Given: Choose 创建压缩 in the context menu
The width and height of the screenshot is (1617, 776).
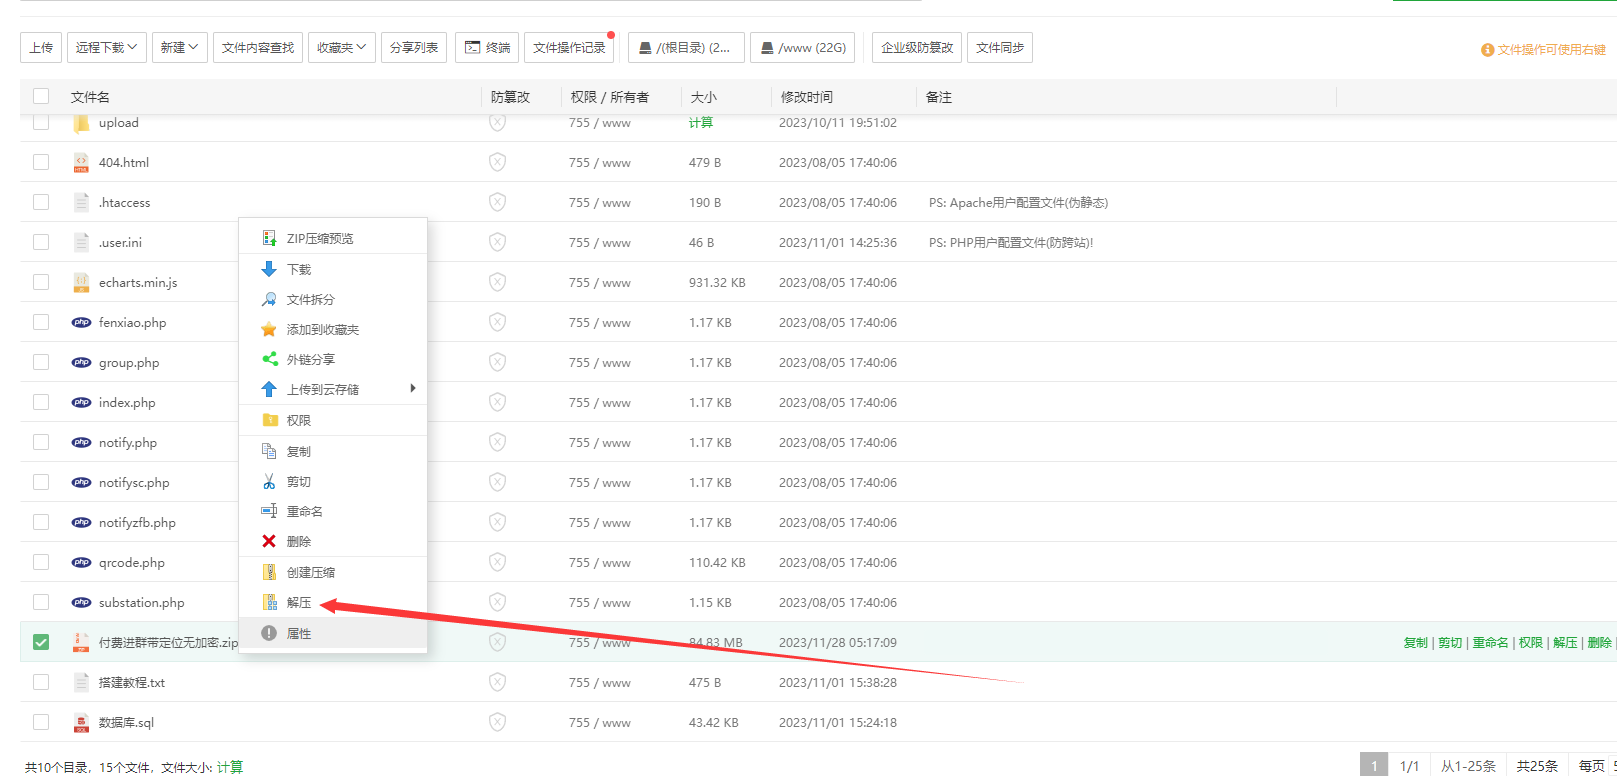Looking at the screenshot, I should (333, 572).
